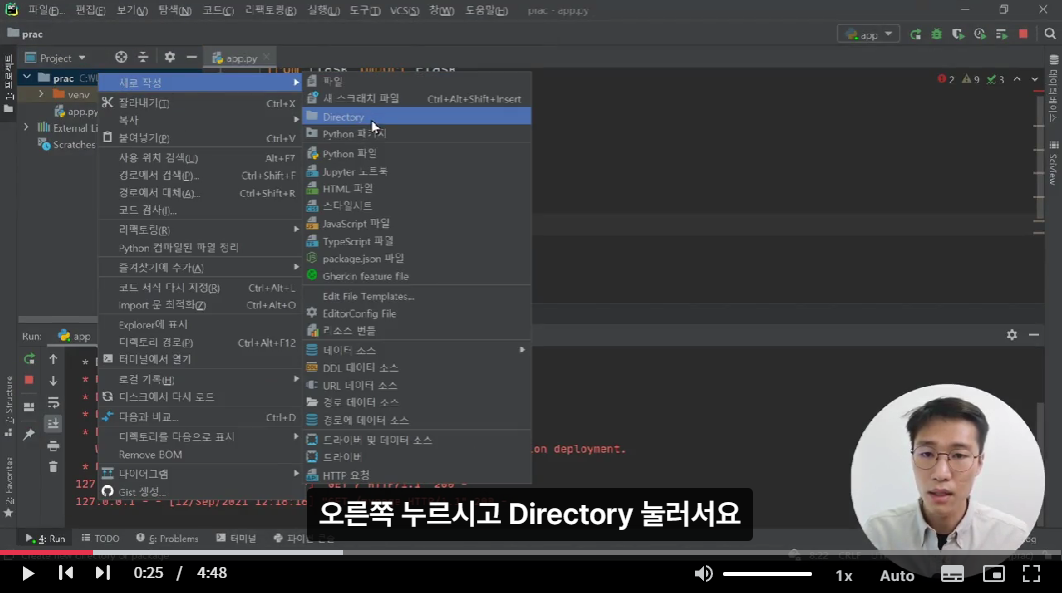1062x593 pixels.
Task: Select 붙여넣기 in the context menu
Action: point(200,138)
